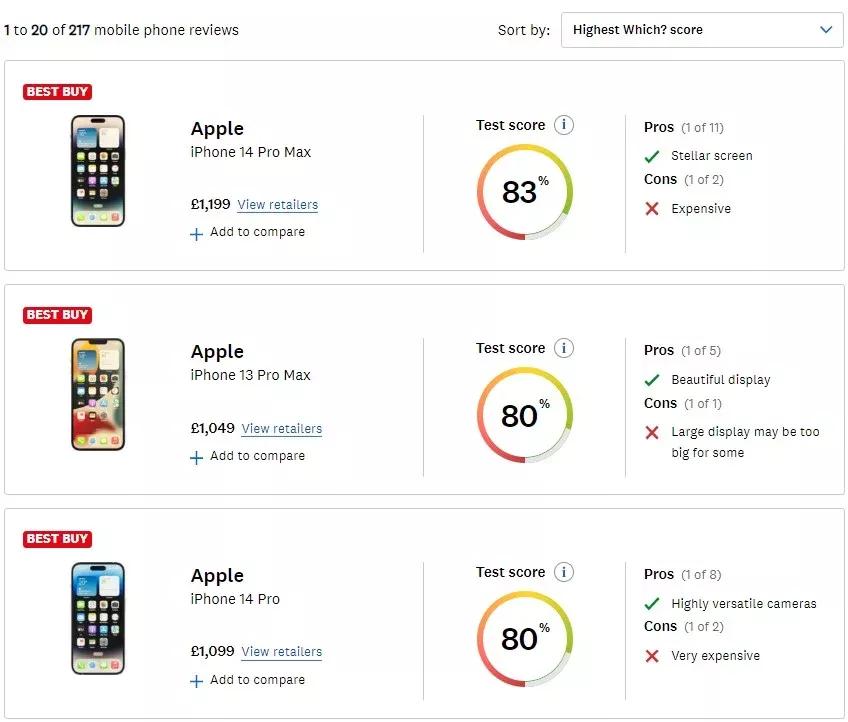Click the dropdown chevron arrow in sort box

click(x=826, y=30)
